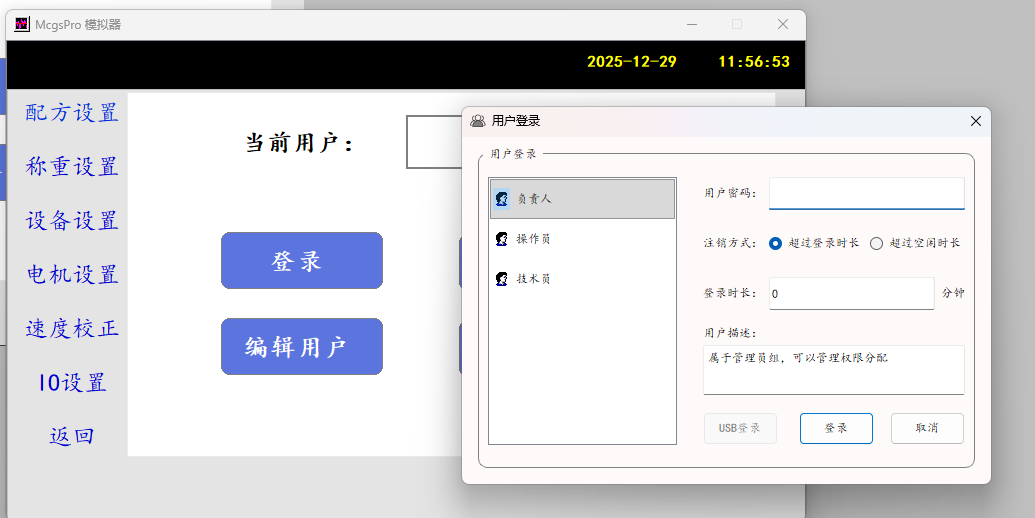
Task: Click the 用户描述 text box
Action: (834, 370)
